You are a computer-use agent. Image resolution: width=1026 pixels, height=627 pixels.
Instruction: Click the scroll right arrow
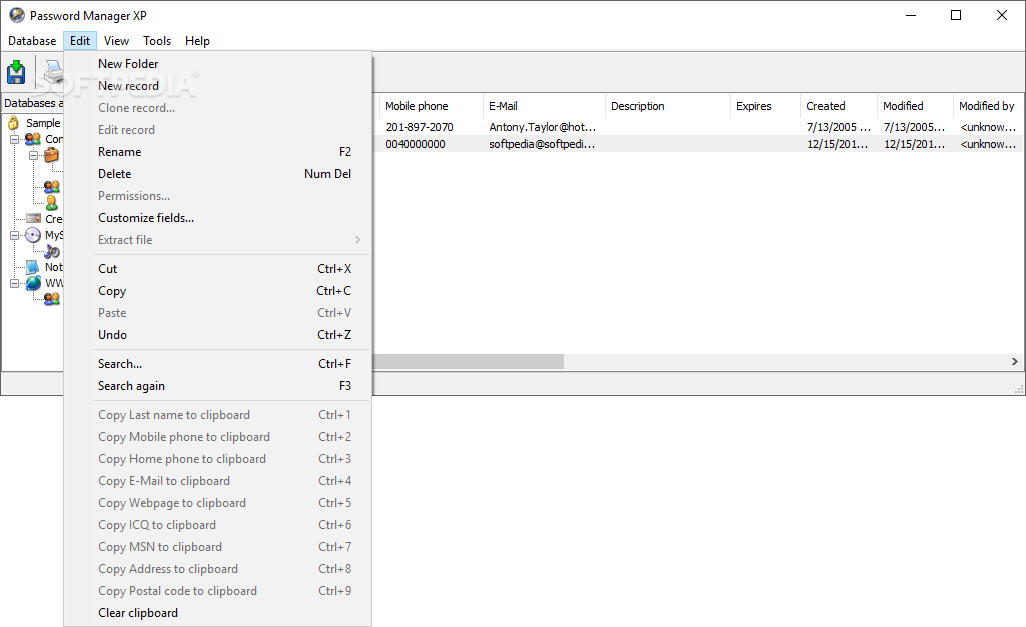1014,361
